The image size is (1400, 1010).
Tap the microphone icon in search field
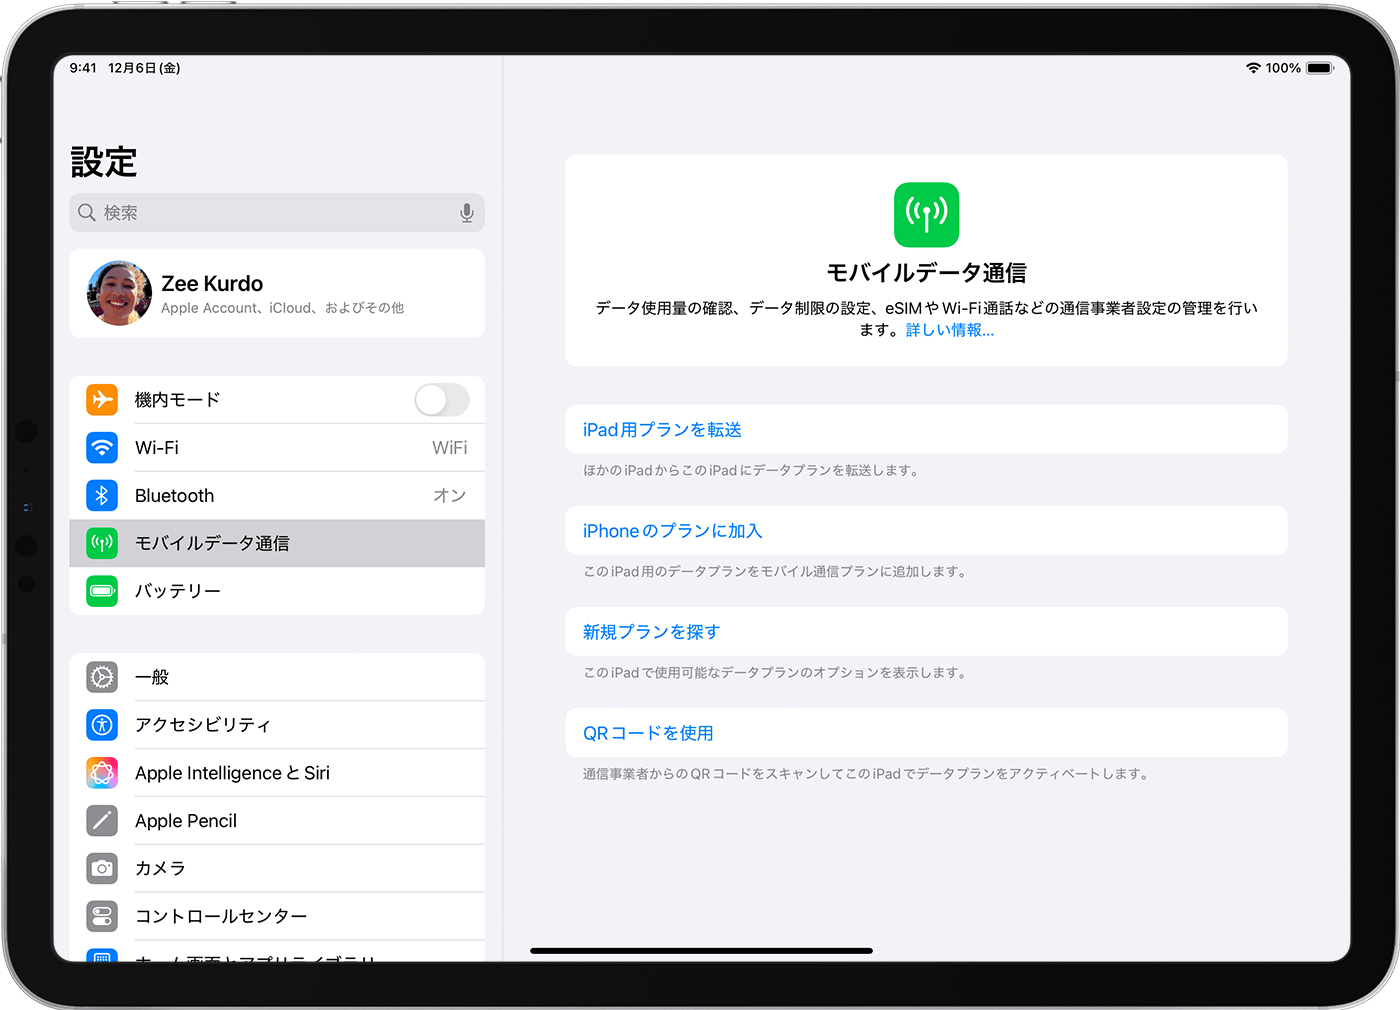466,213
